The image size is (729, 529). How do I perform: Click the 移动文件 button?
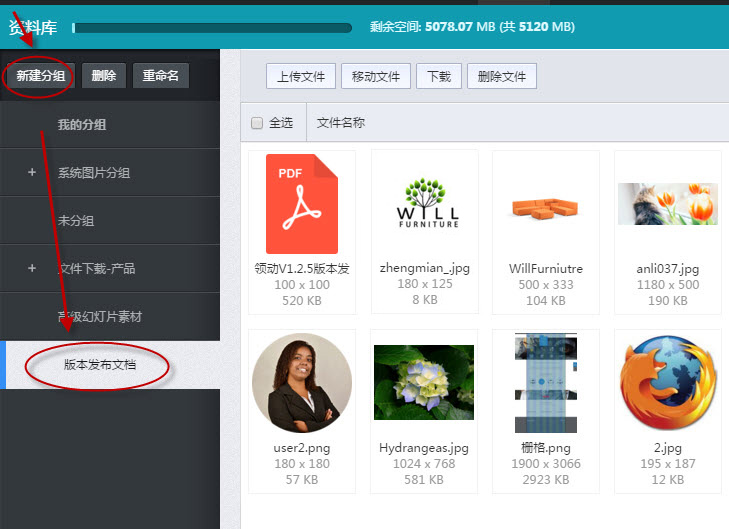tap(375, 76)
